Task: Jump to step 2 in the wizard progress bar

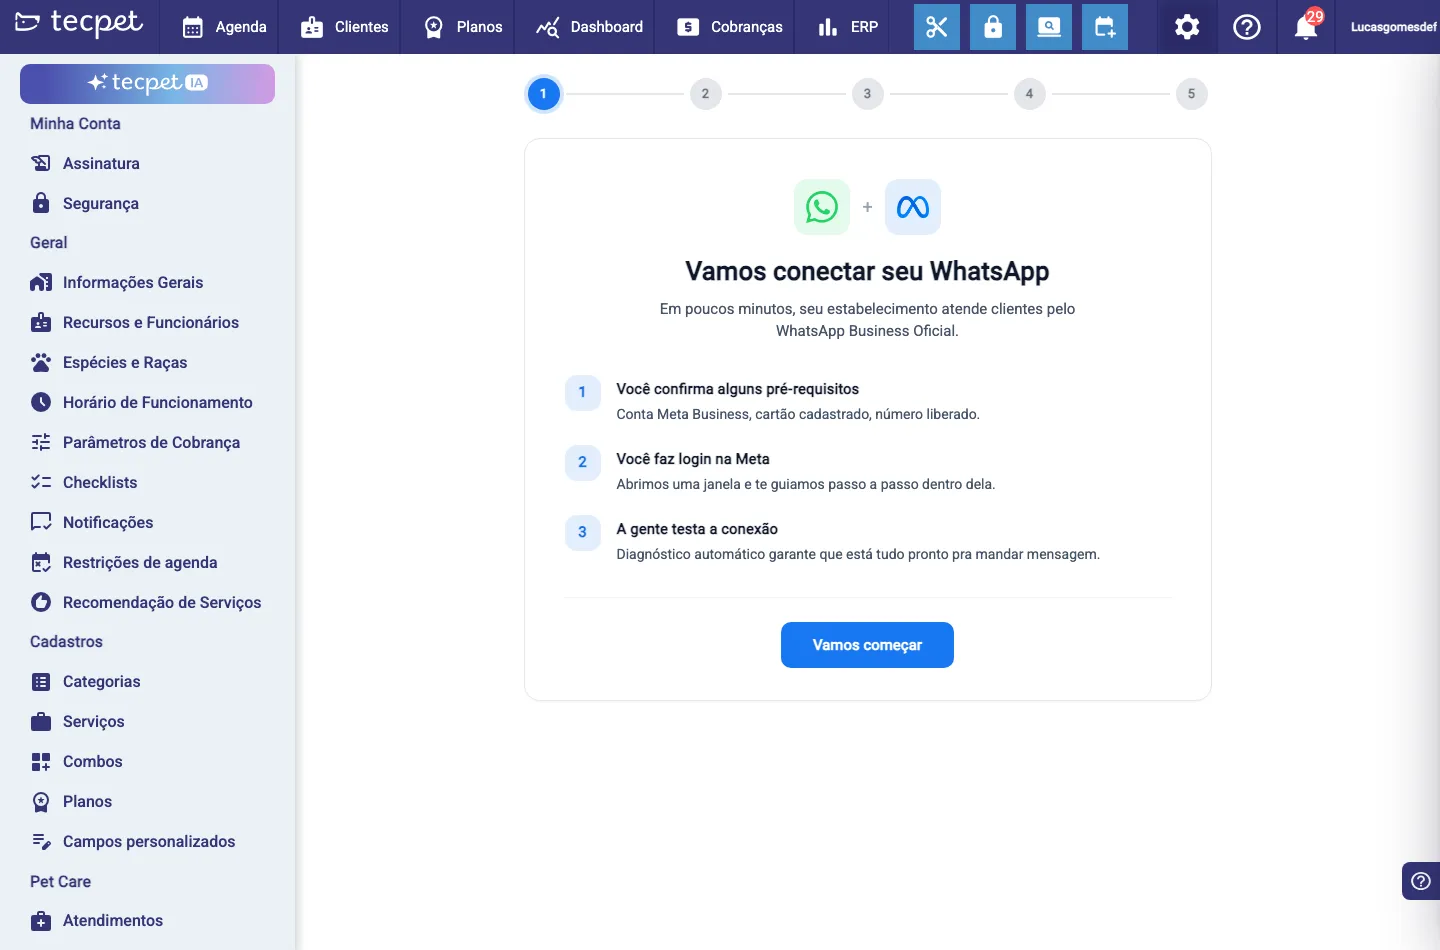Action: tap(705, 94)
